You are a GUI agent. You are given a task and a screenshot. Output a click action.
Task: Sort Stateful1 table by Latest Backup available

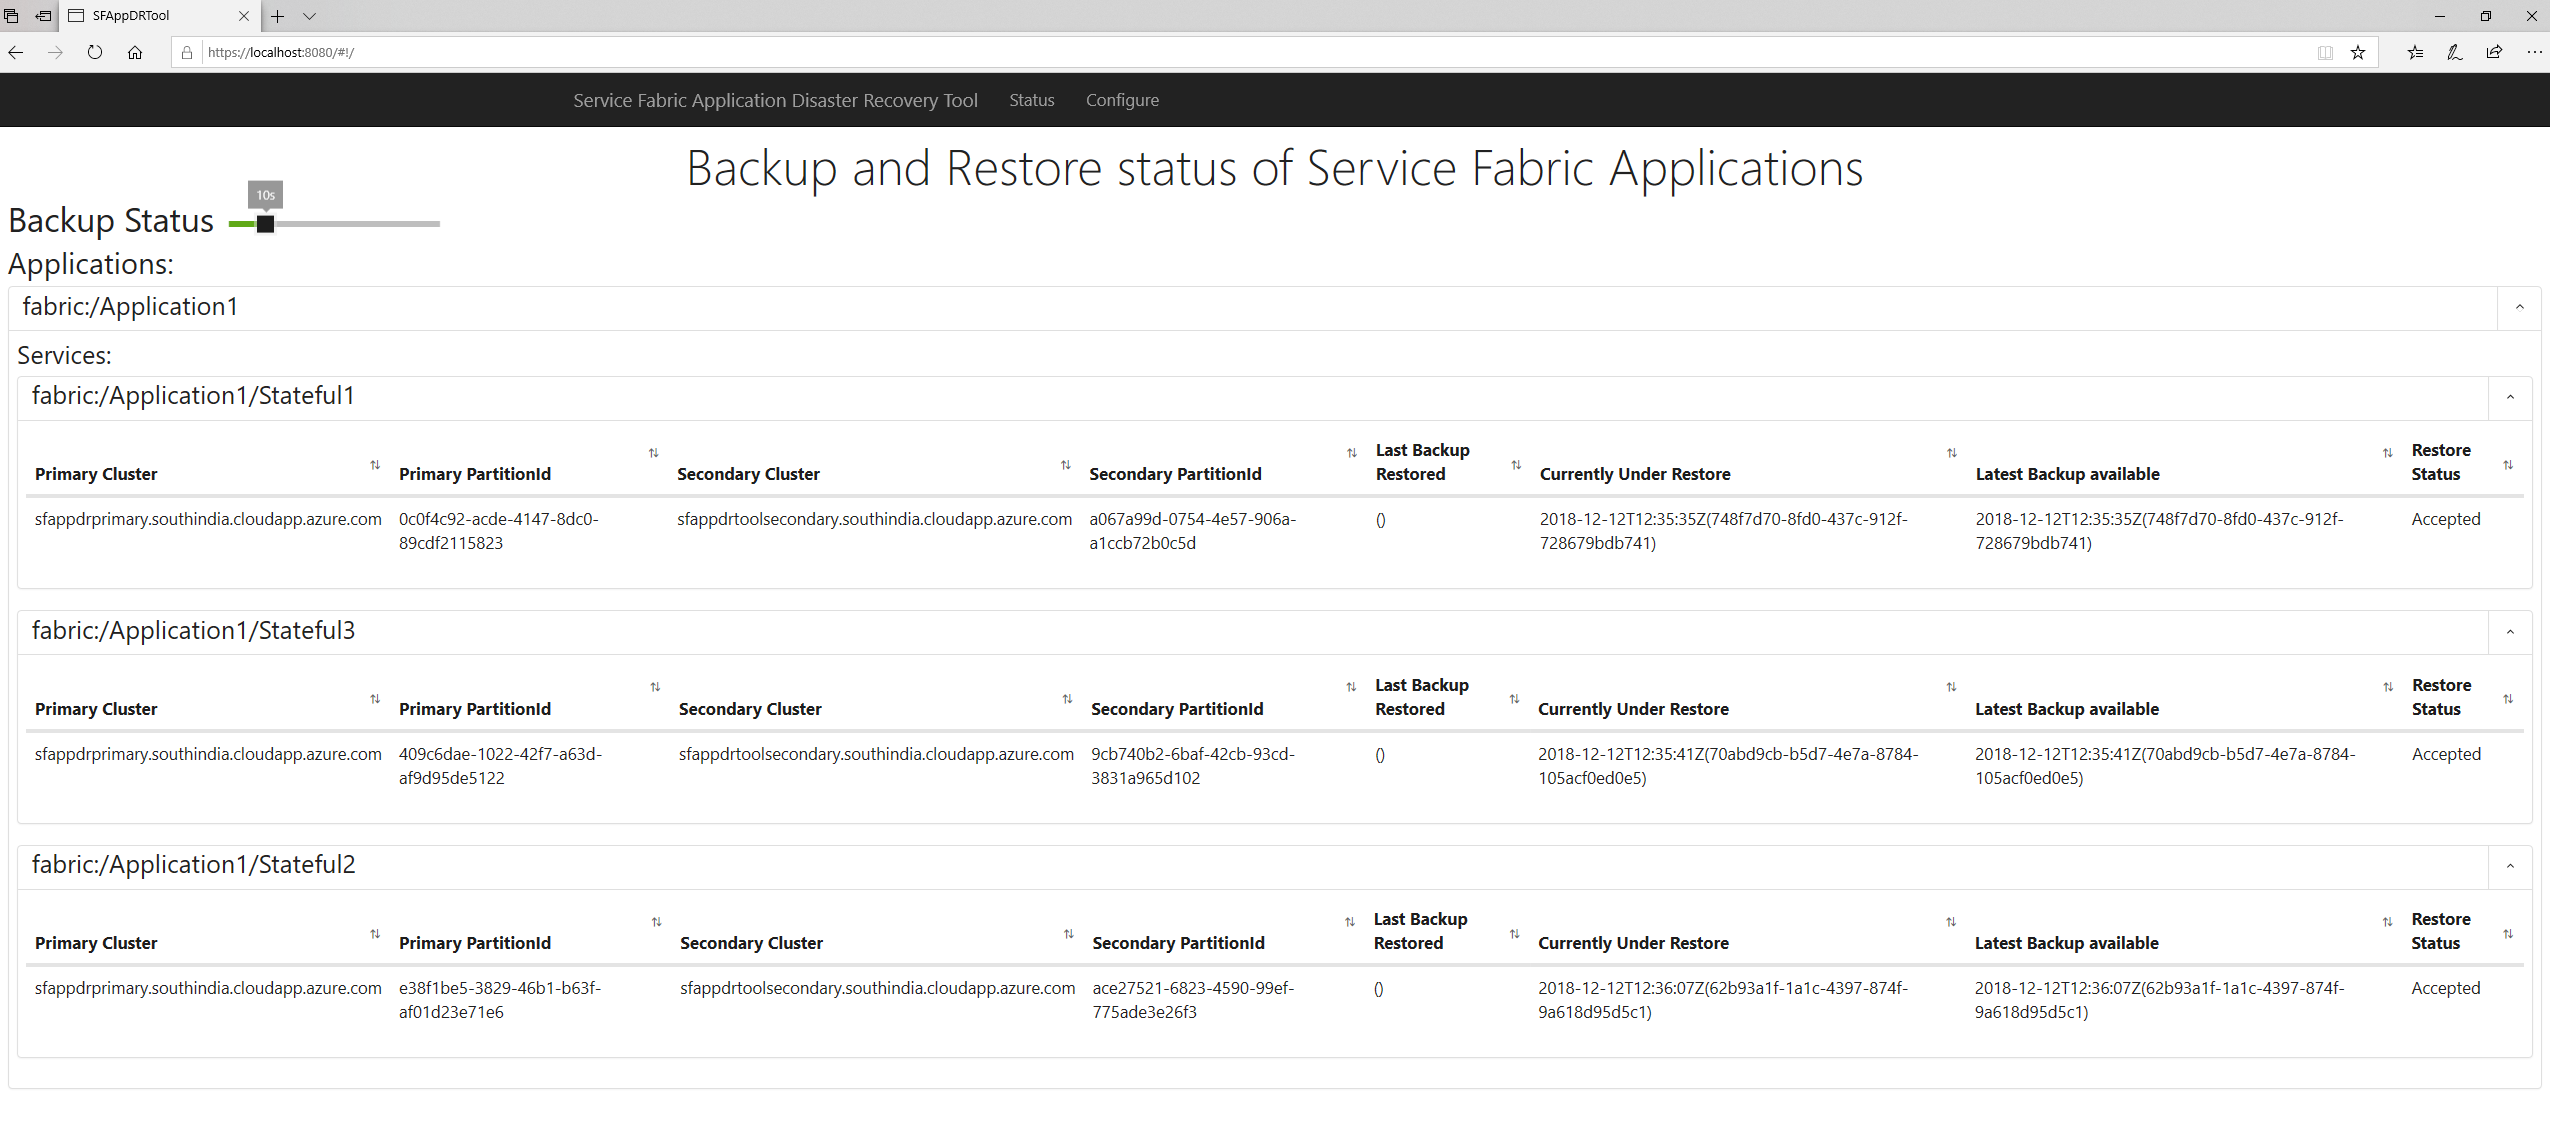coord(2388,453)
